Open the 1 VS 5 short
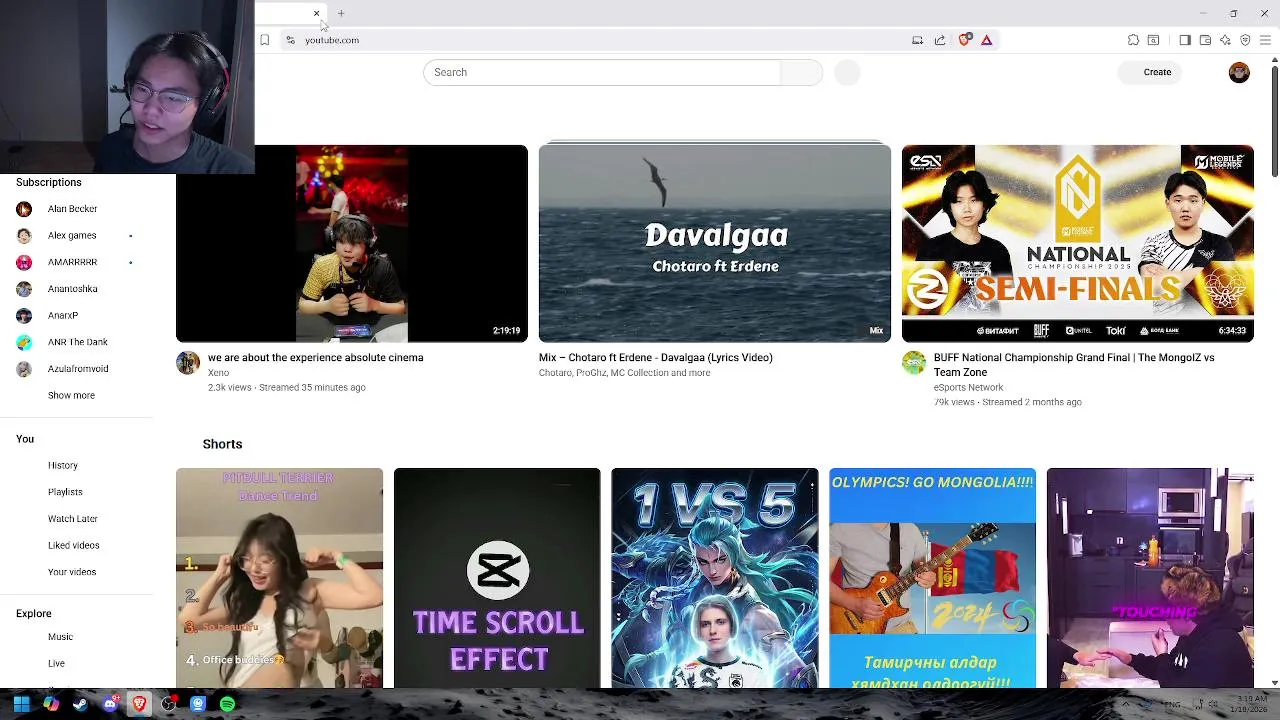 [714, 578]
